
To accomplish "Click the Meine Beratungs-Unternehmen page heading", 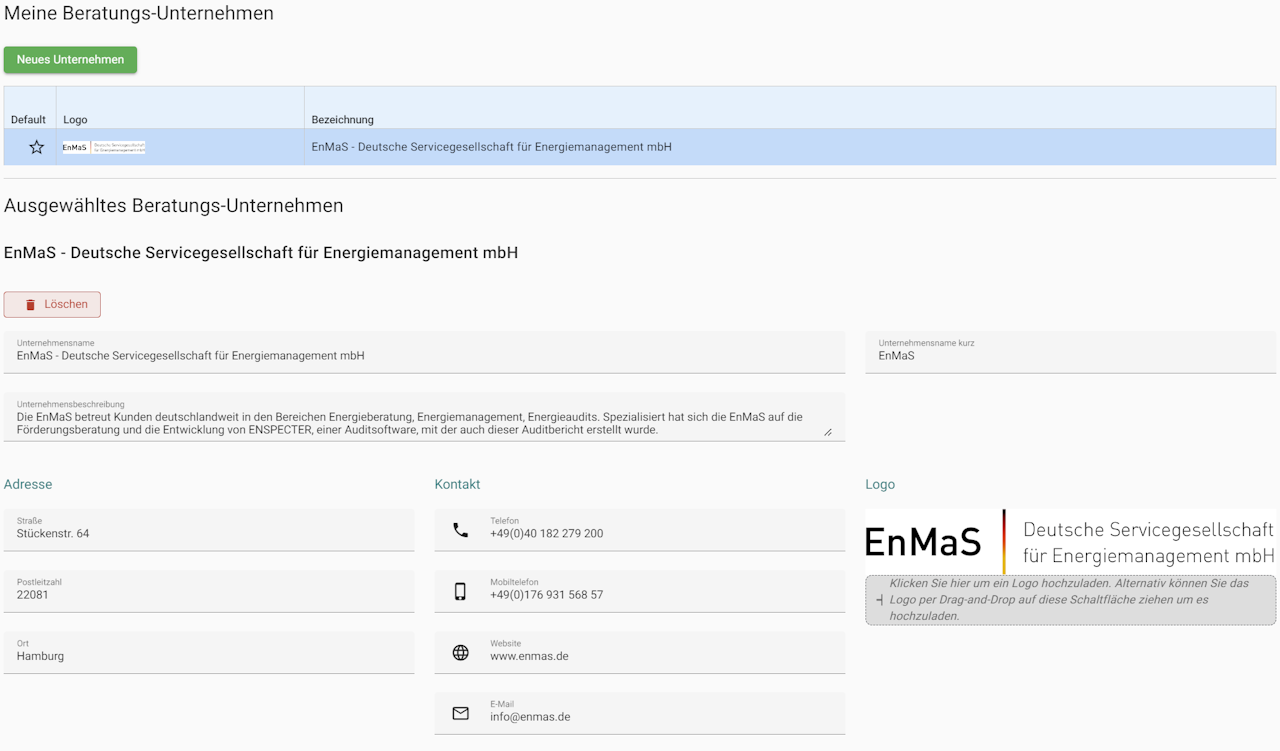I will [x=139, y=13].
